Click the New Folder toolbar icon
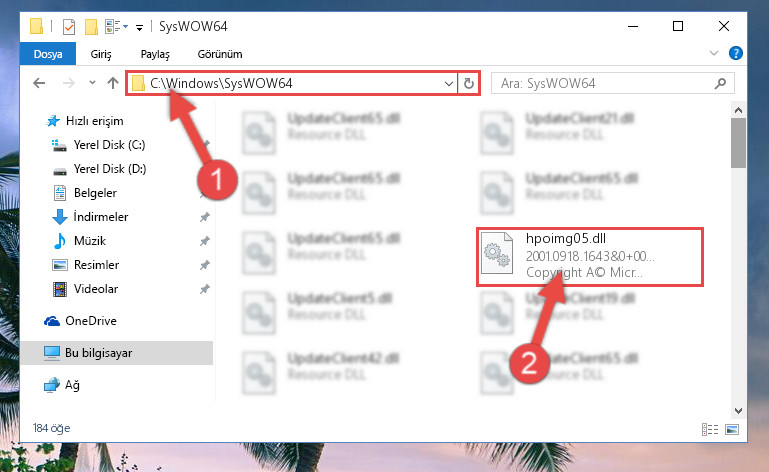This screenshot has width=769, height=472. click(91, 26)
